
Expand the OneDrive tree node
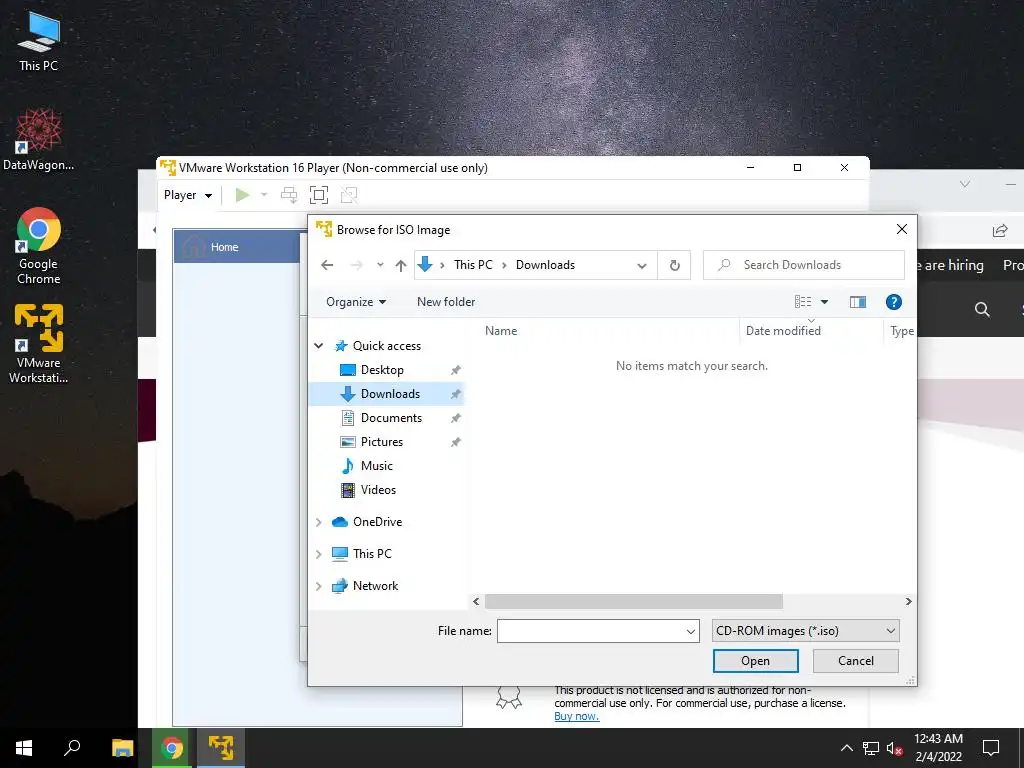point(319,522)
